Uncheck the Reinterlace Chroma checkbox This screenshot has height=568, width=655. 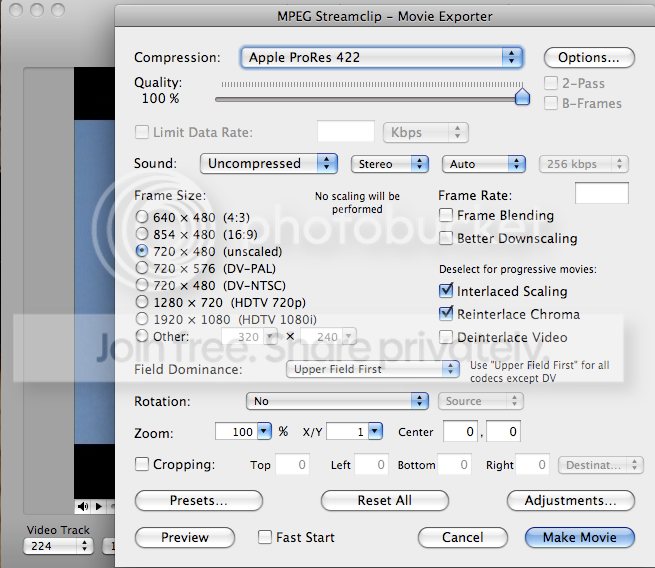pyautogui.click(x=446, y=314)
